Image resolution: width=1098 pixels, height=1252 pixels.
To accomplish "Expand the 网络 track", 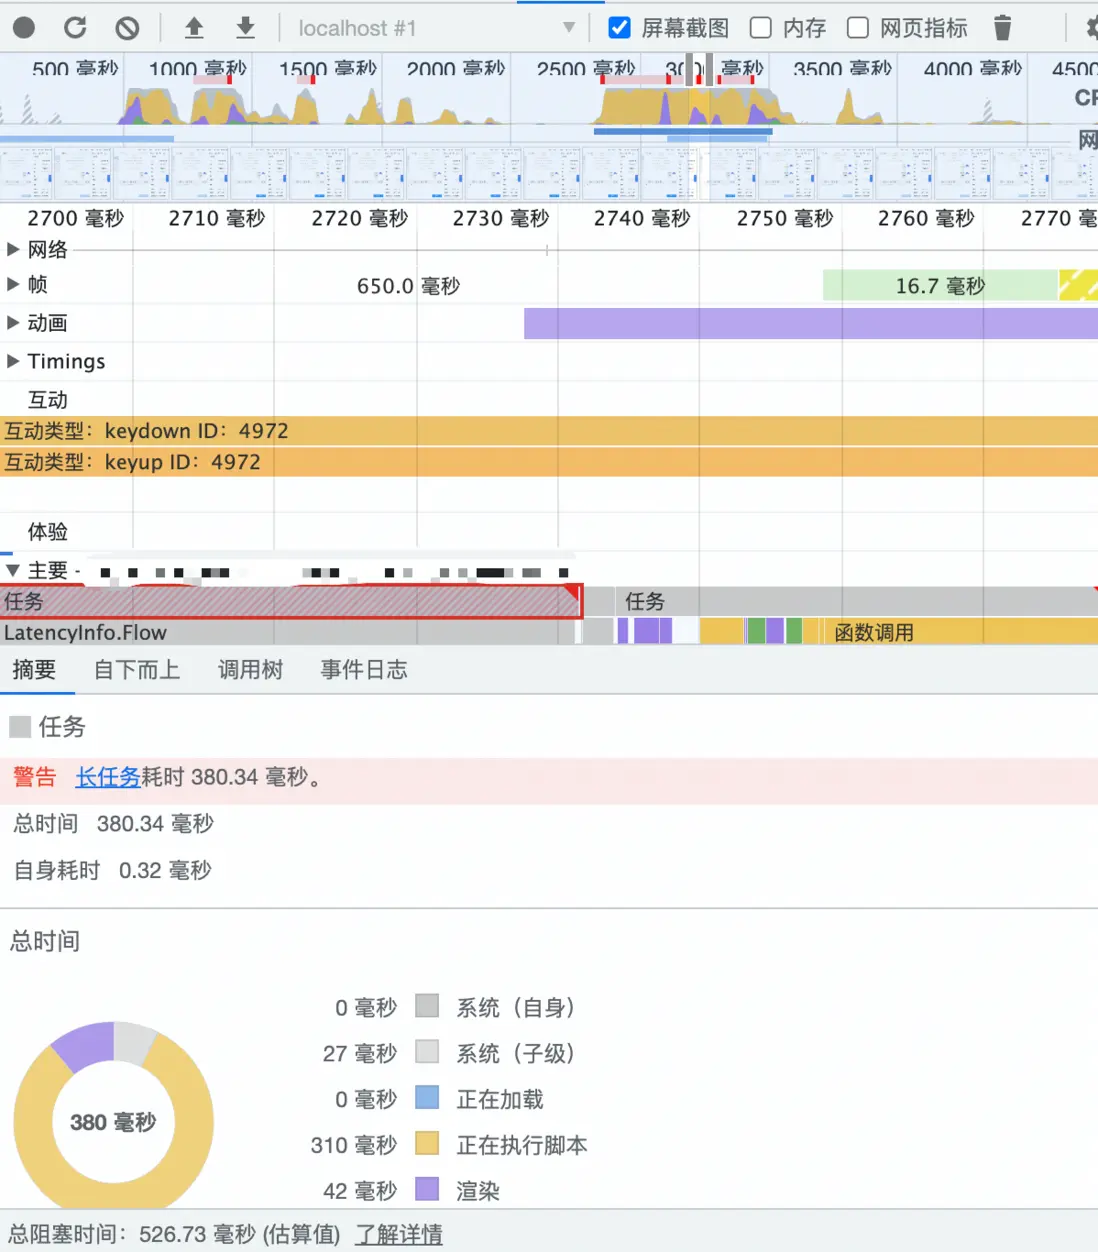I will 13,249.
